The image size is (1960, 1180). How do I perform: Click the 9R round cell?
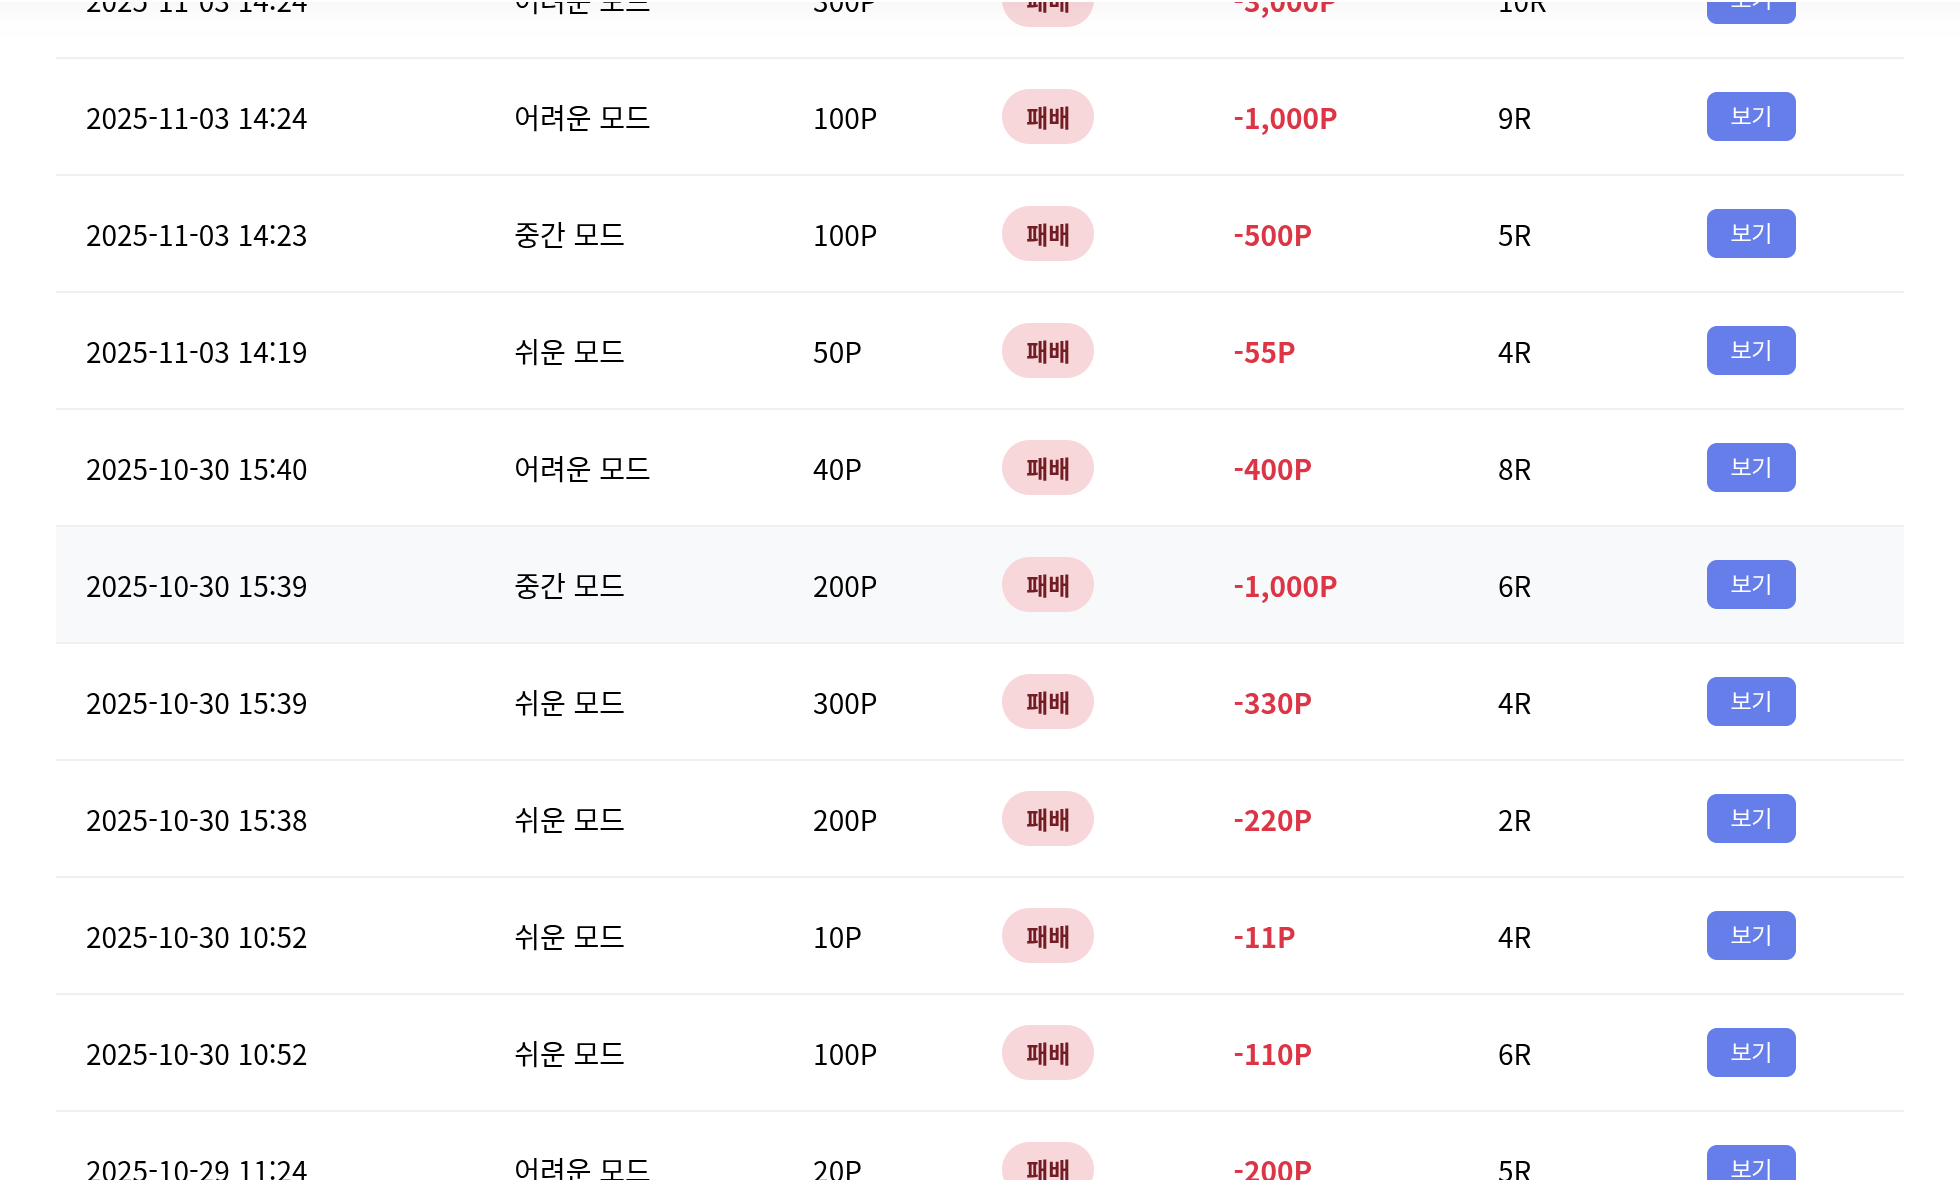point(1514,119)
